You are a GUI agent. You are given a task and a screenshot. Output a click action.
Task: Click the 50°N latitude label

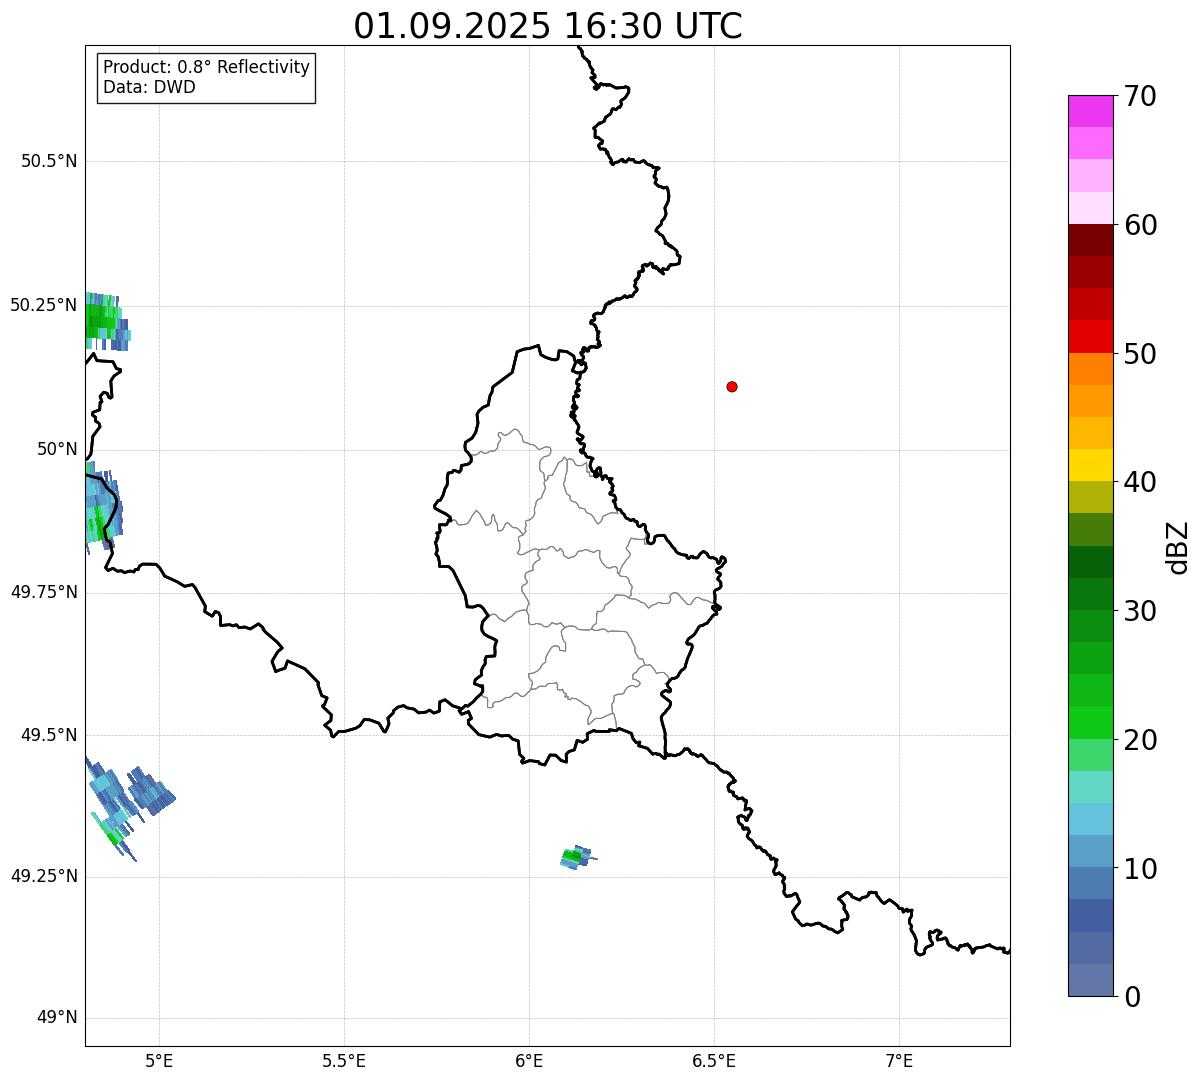click(57, 449)
